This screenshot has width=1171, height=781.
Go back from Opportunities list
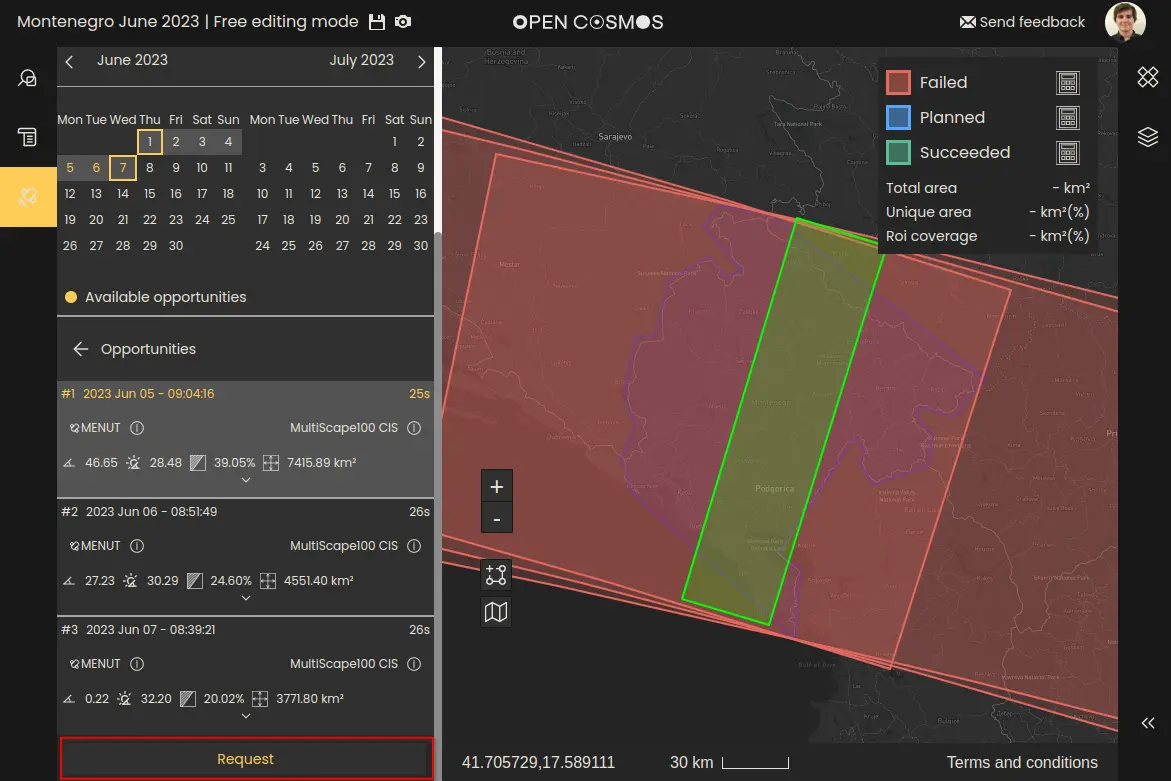click(81, 349)
